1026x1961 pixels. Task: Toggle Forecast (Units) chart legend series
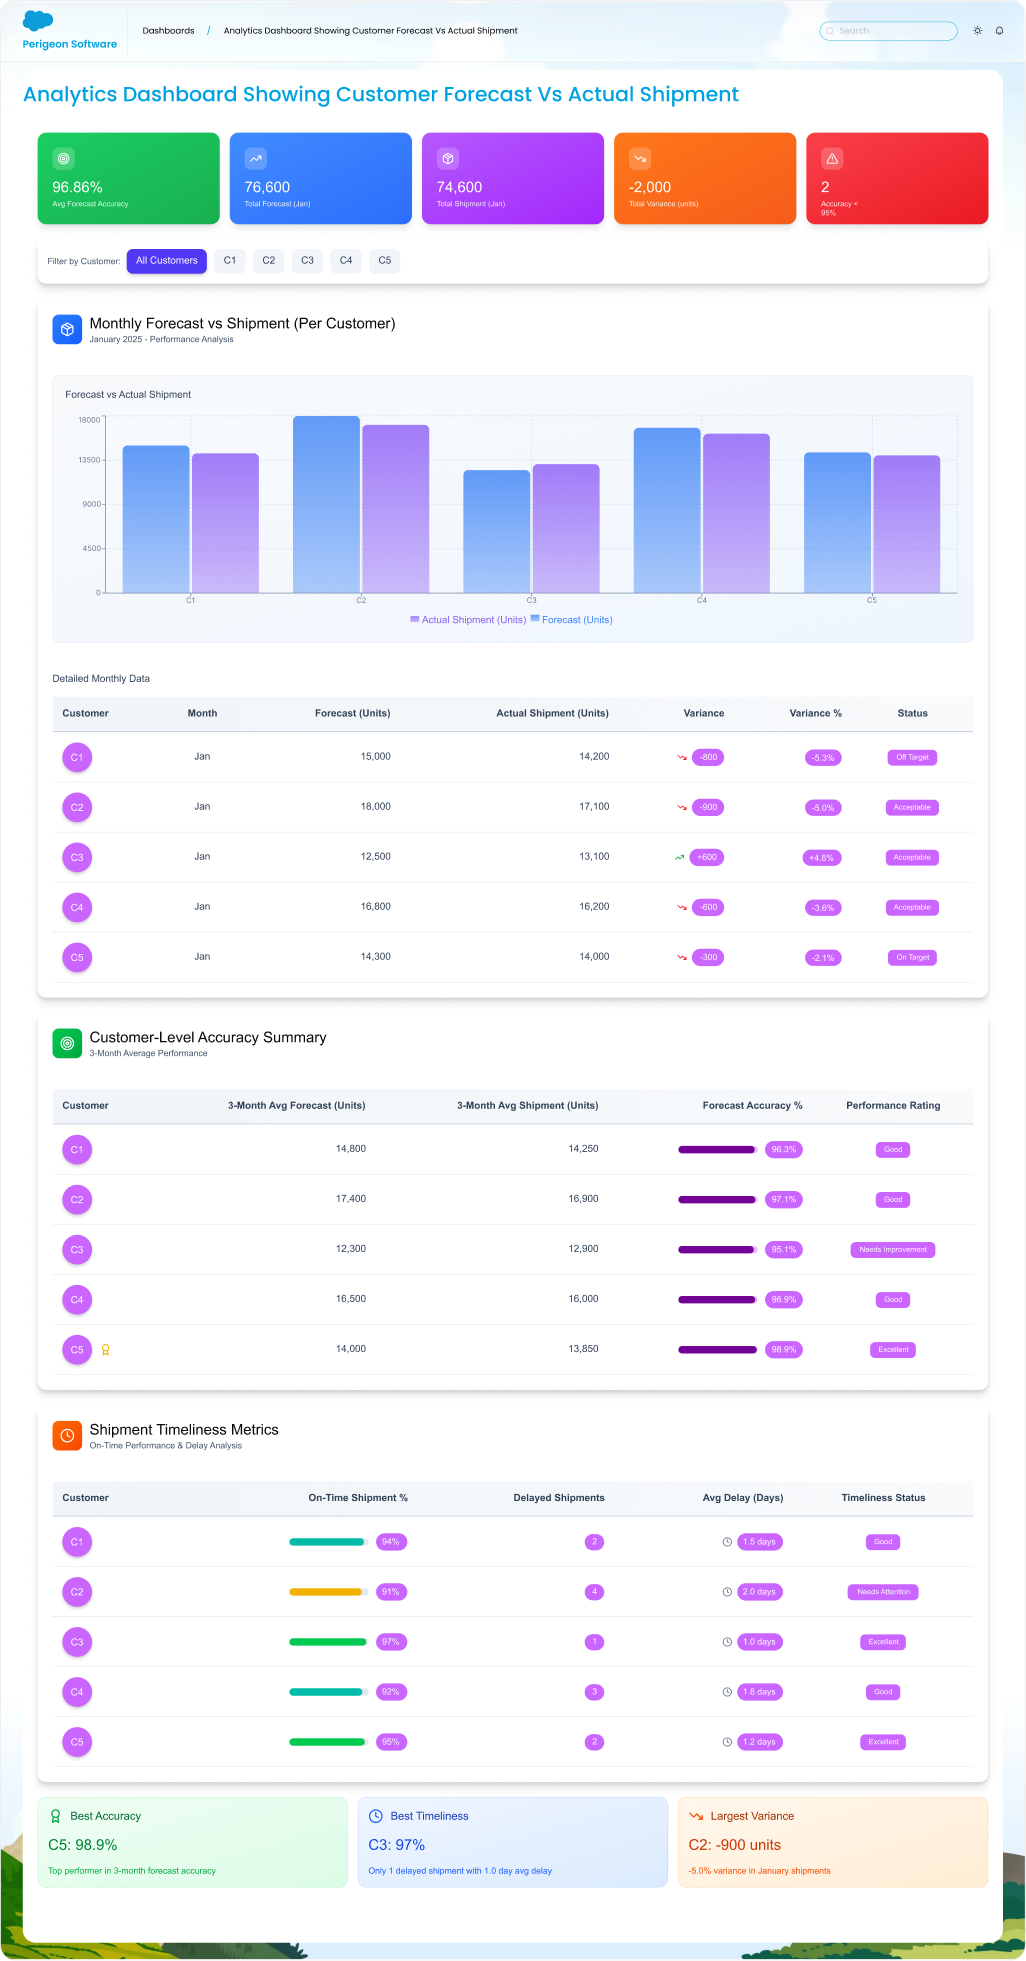[x=571, y=620]
